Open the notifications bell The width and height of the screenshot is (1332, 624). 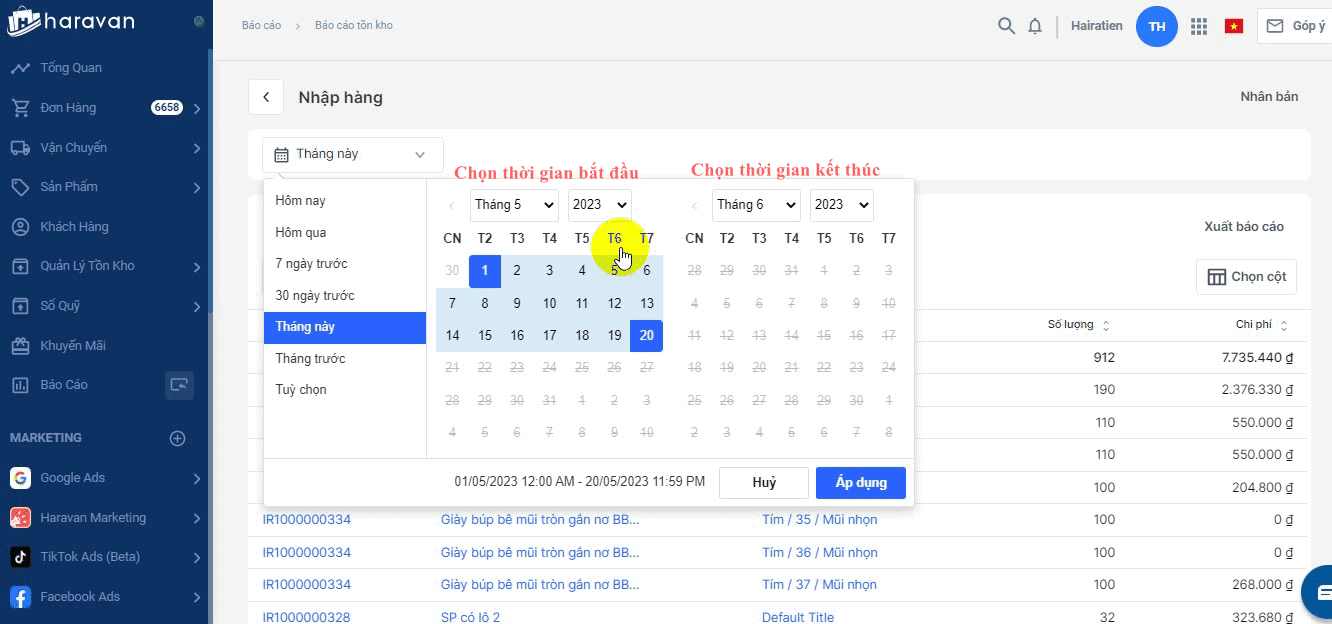pyautogui.click(x=1035, y=26)
